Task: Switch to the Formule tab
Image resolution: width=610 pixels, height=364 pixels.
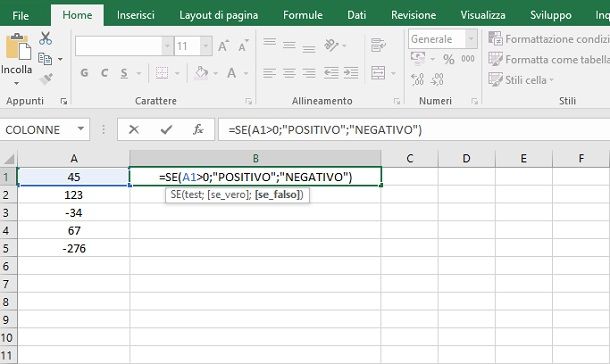Action: click(x=303, y=15)
